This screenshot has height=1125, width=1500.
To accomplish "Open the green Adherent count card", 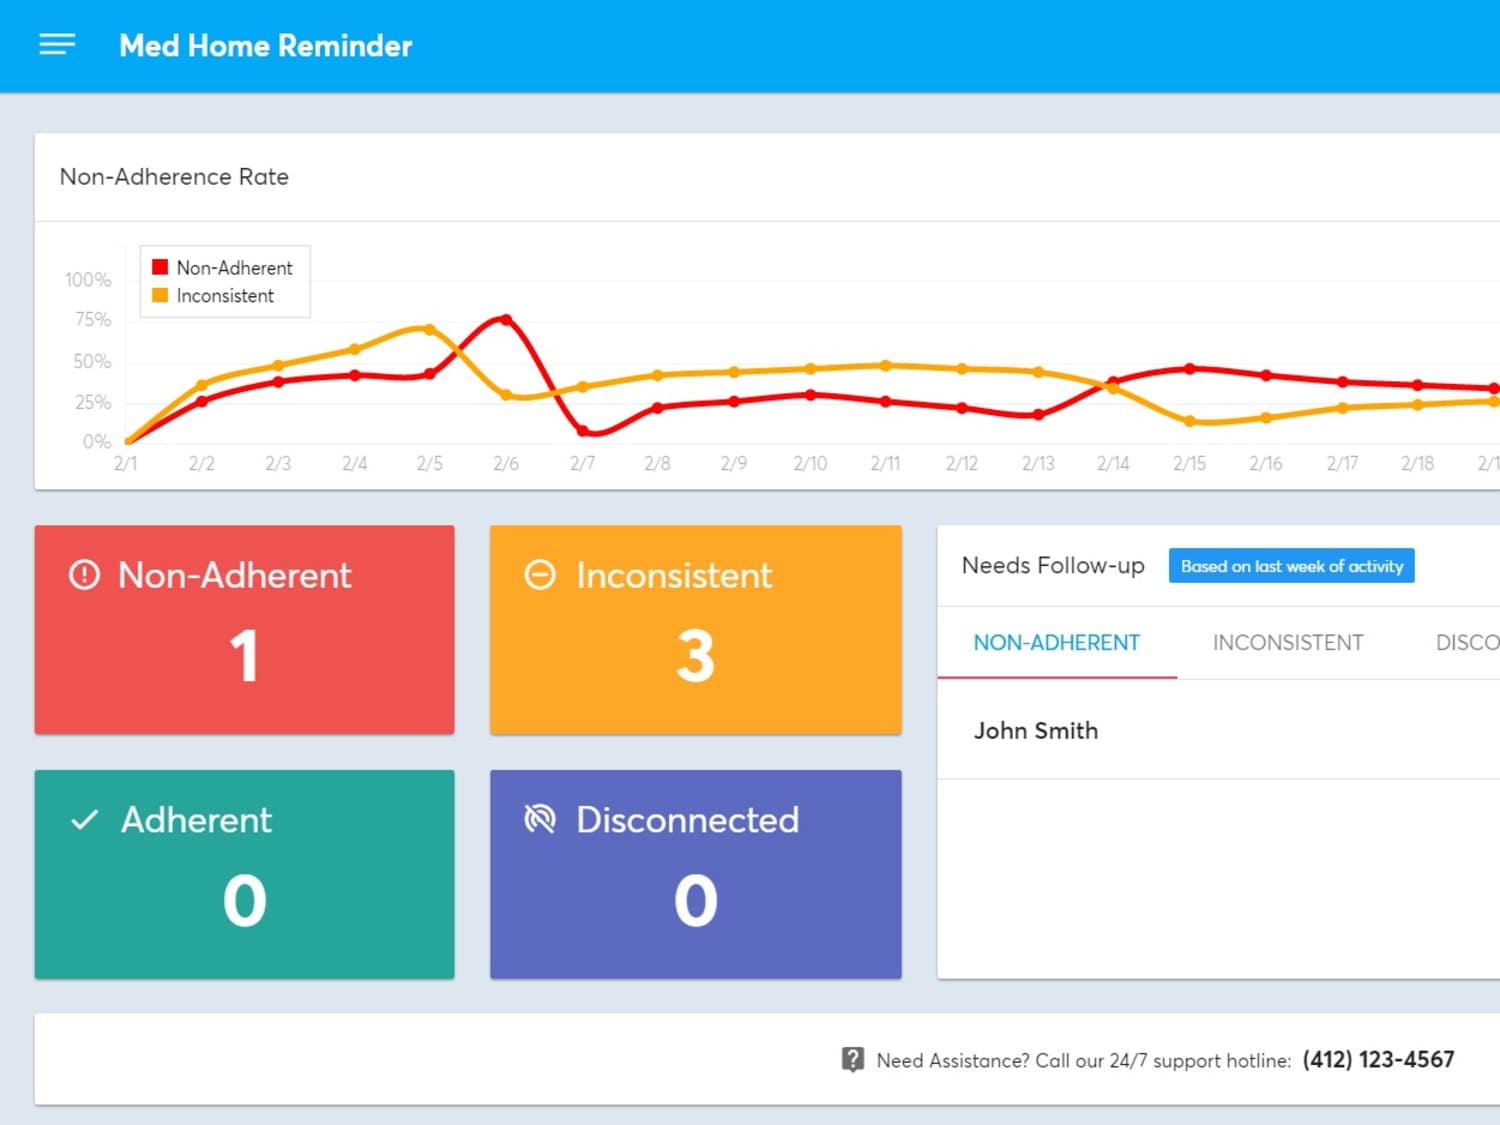I will click(244, 874).
